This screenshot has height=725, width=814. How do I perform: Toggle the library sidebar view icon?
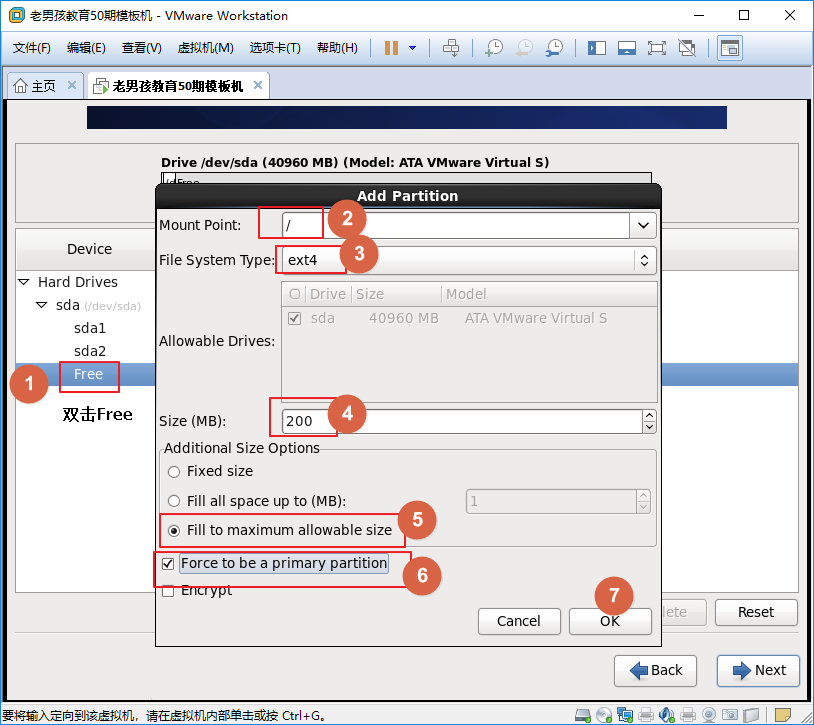tap(597, 48)
